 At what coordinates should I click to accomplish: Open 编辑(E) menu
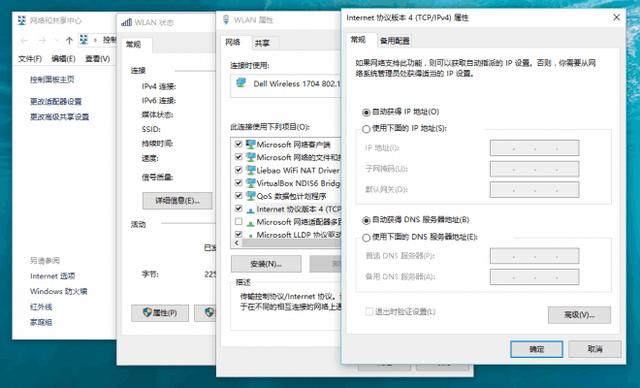click(x=63, y=59)
